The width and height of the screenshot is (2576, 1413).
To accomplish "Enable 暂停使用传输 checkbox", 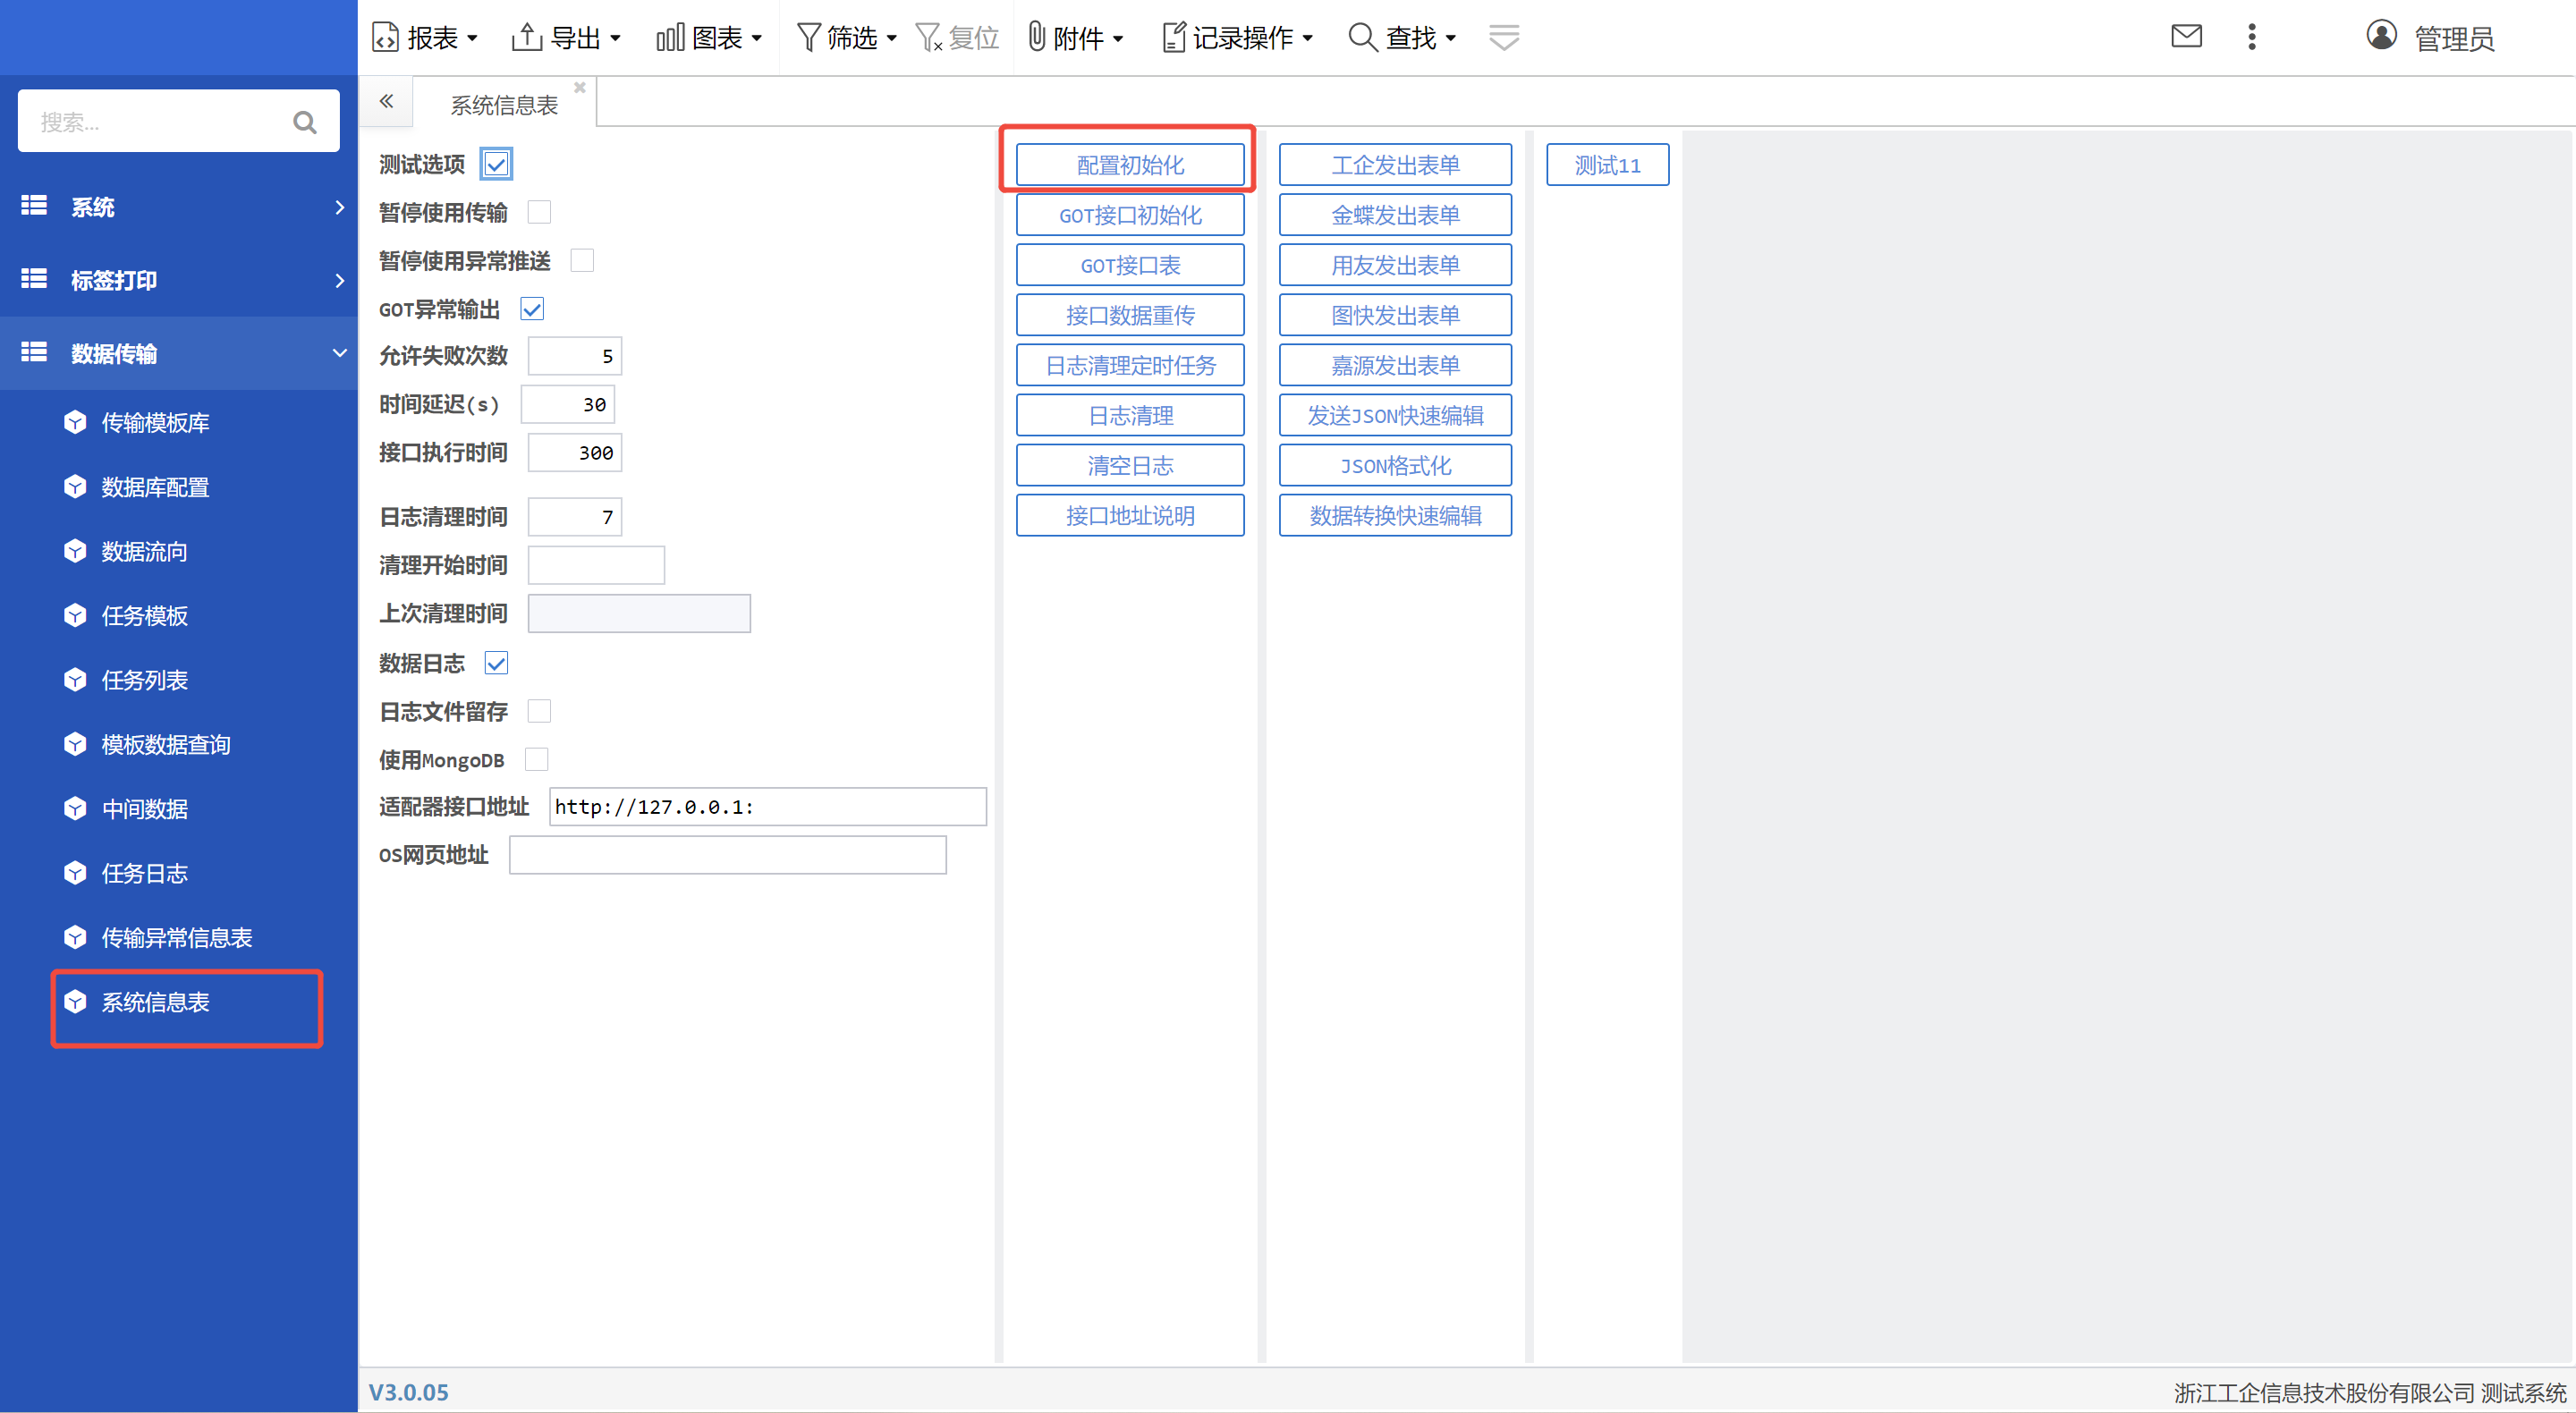I will click(x=539, y=212).
